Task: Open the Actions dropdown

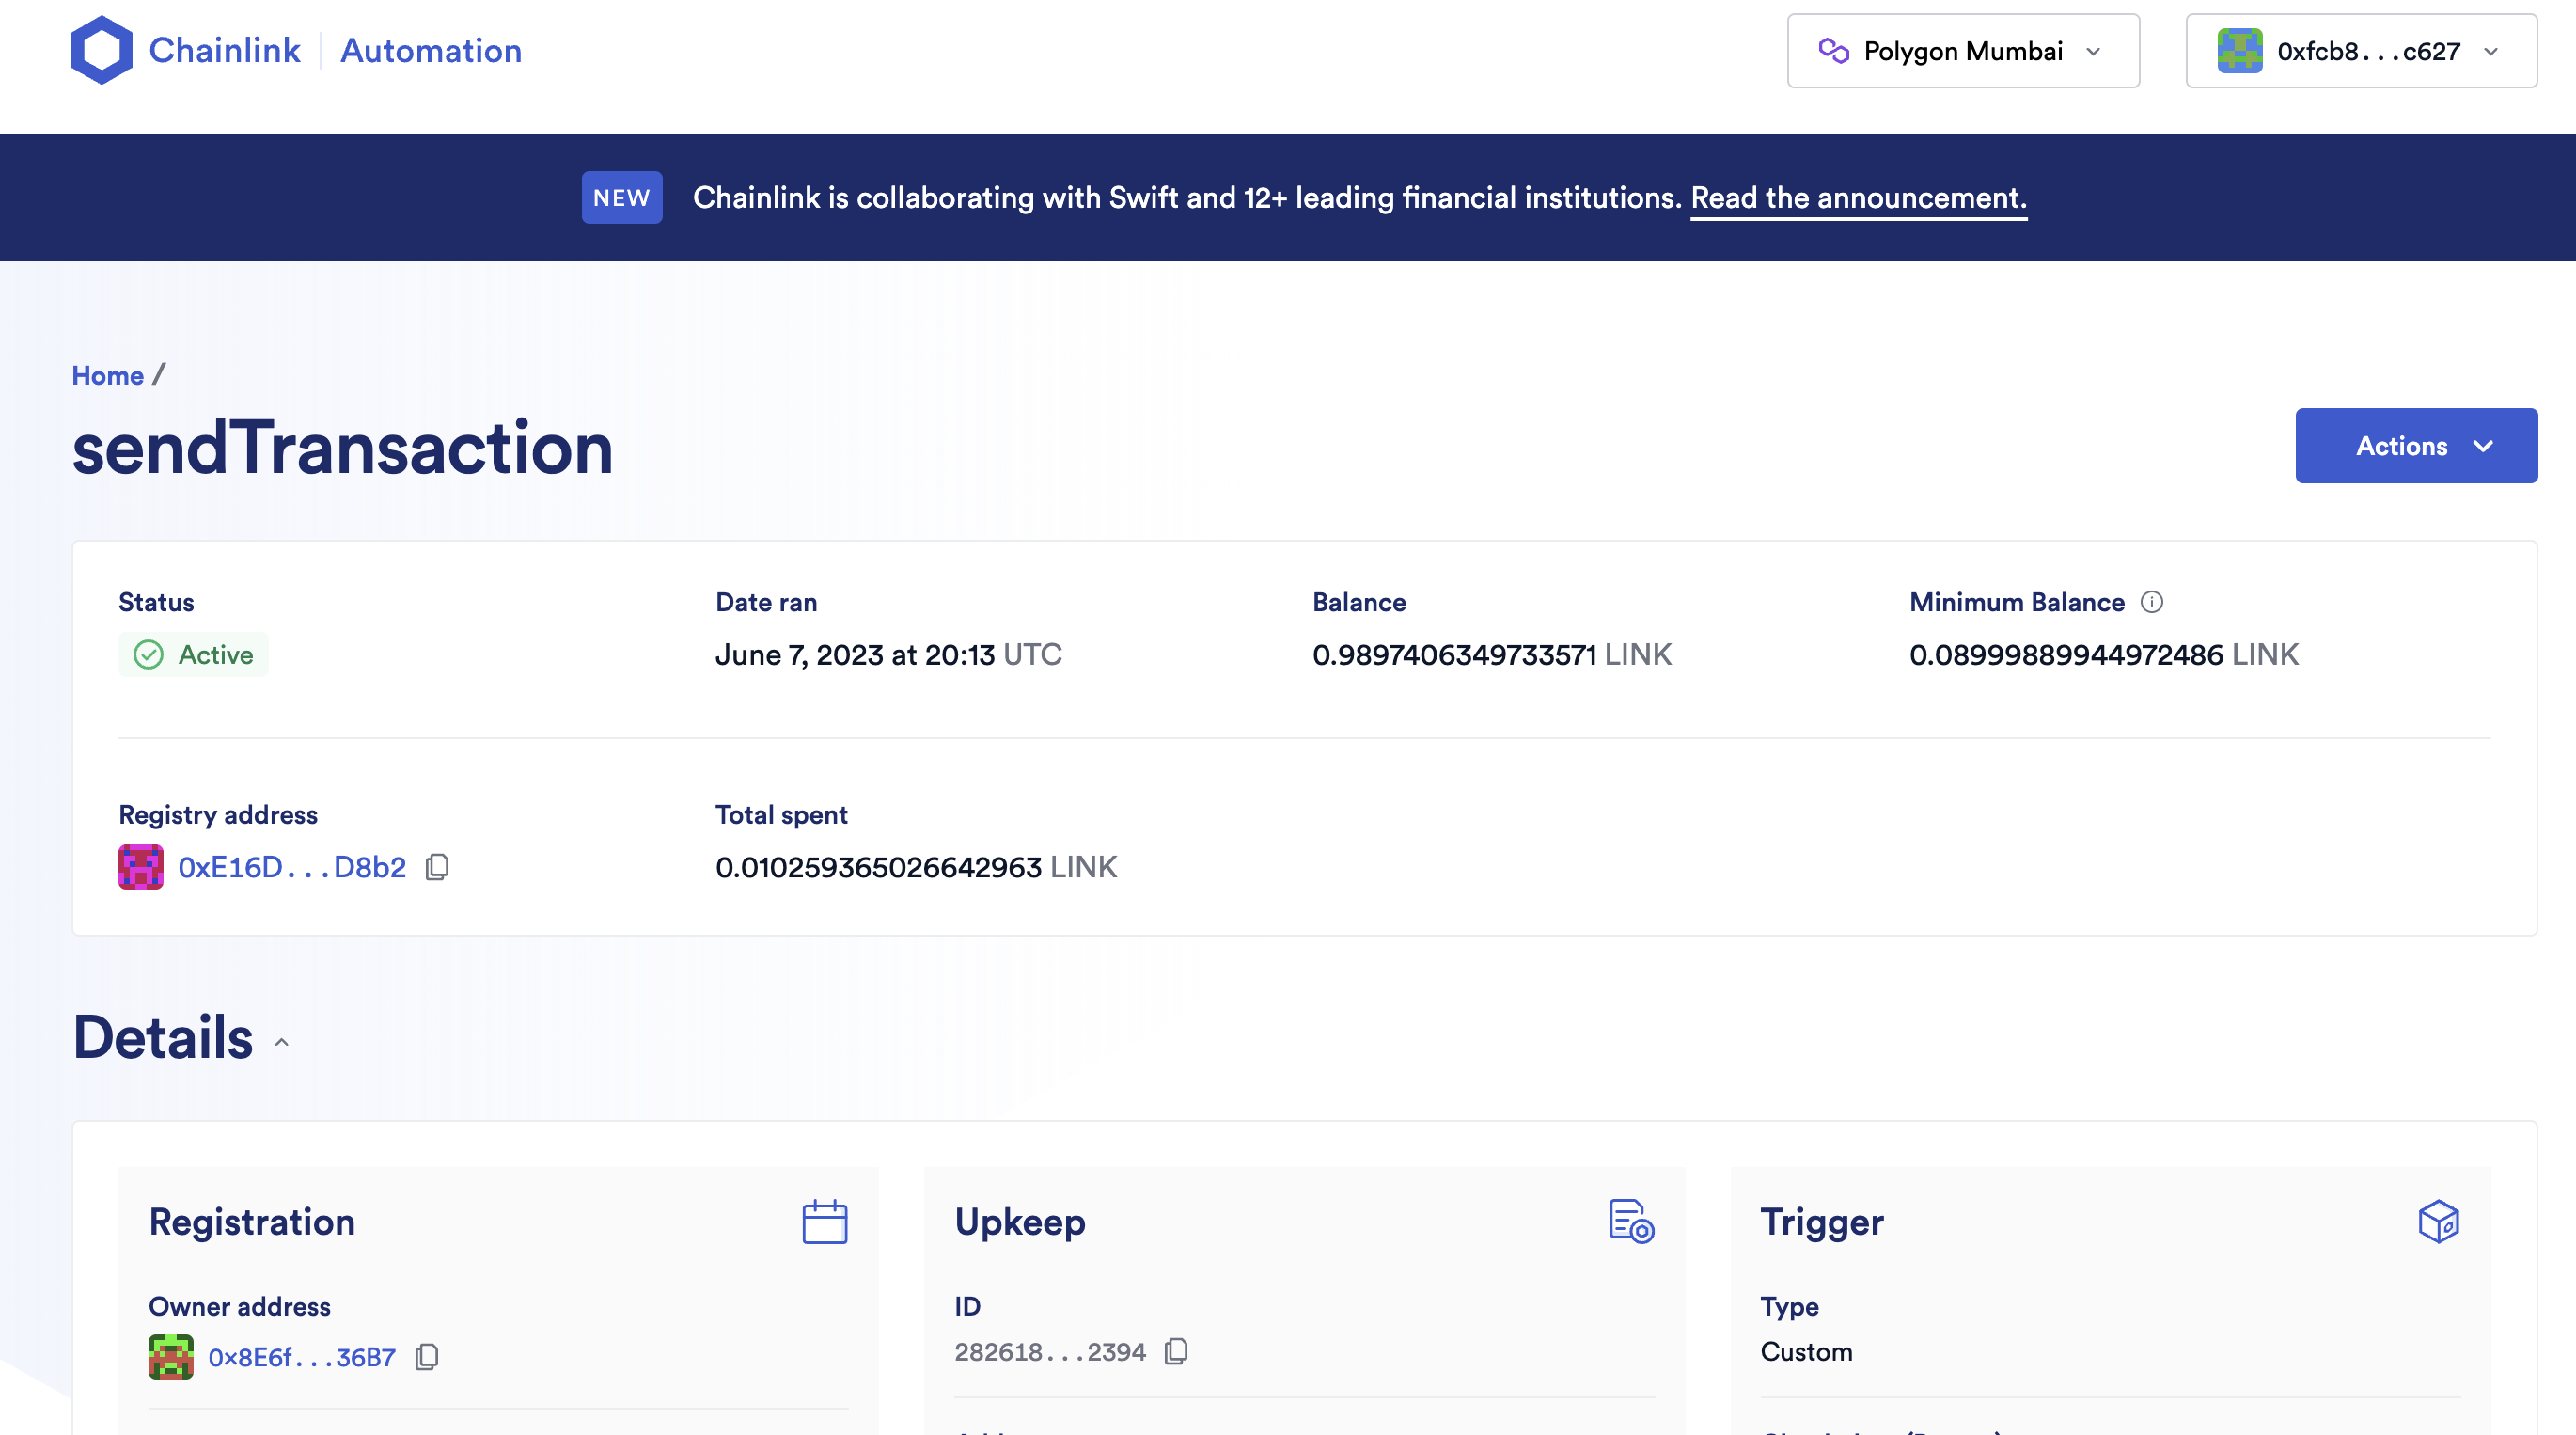Action: [x=2416, y=445]
